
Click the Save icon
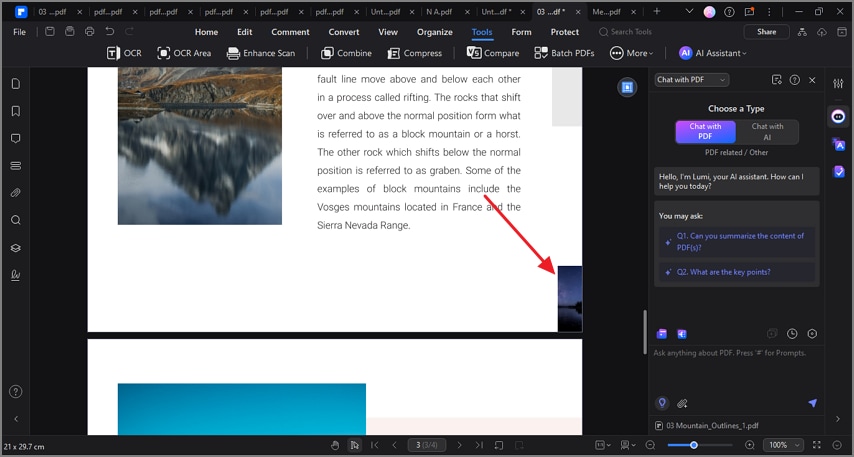coord(50,32)
